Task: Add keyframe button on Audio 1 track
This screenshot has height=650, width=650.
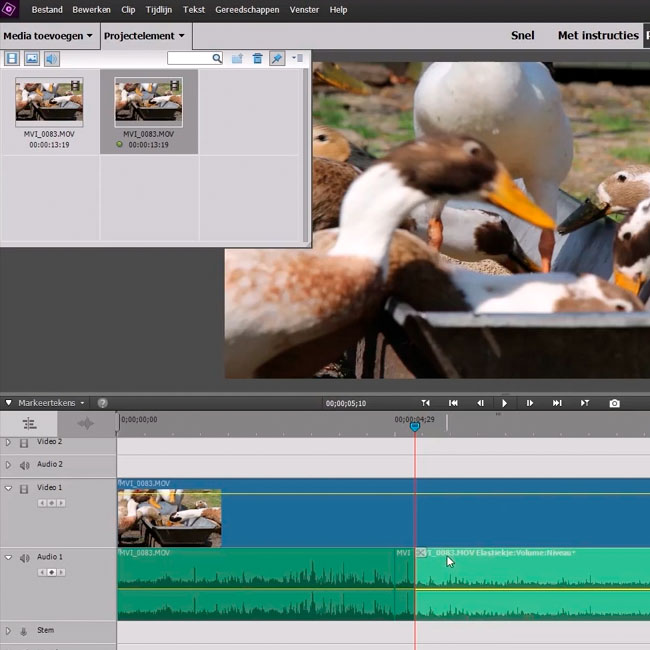Action: pos(51,573)
